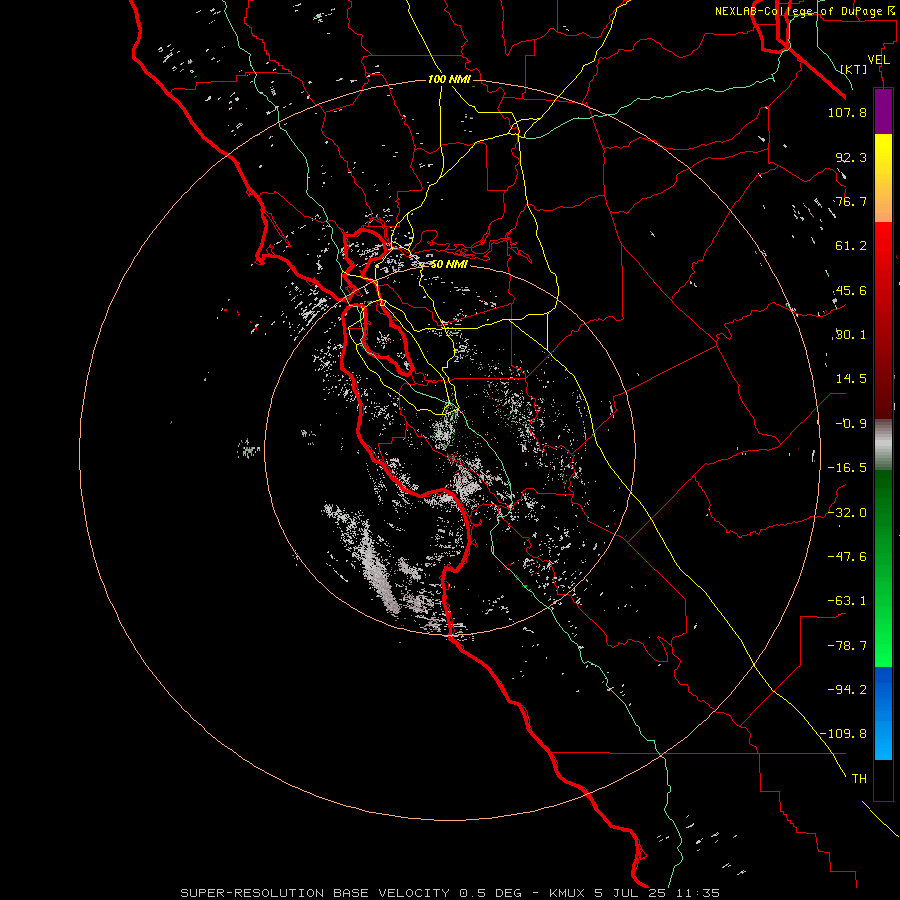Click the 14.5 legend value
This screenshot has width=900, height=900.
click(851, 379)
